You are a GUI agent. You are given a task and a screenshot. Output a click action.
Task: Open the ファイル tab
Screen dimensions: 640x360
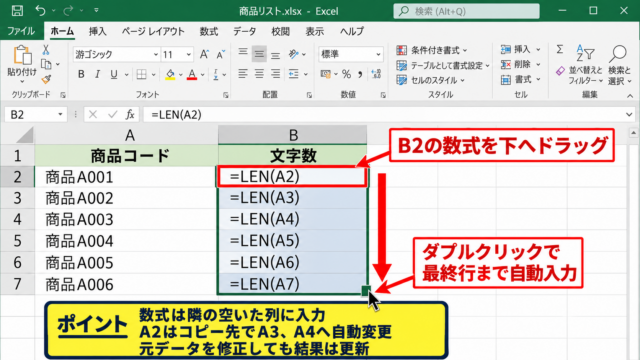[x=21, y=31]
